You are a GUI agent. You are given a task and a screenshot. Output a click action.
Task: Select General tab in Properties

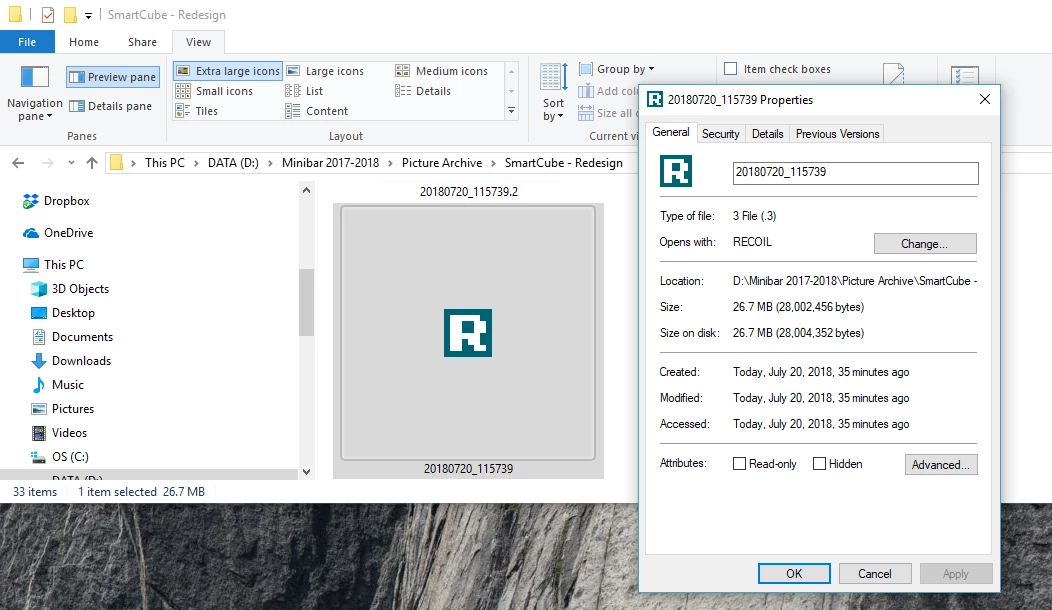click(x=670, y=132)
